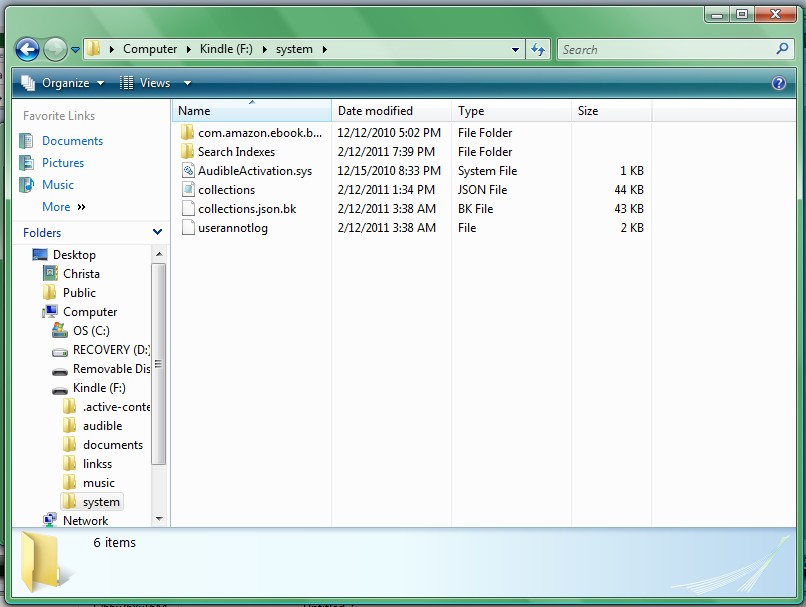806x607 pixels.
Task: Open the recent pages dropdown arrow
Action: coord(76,50)
